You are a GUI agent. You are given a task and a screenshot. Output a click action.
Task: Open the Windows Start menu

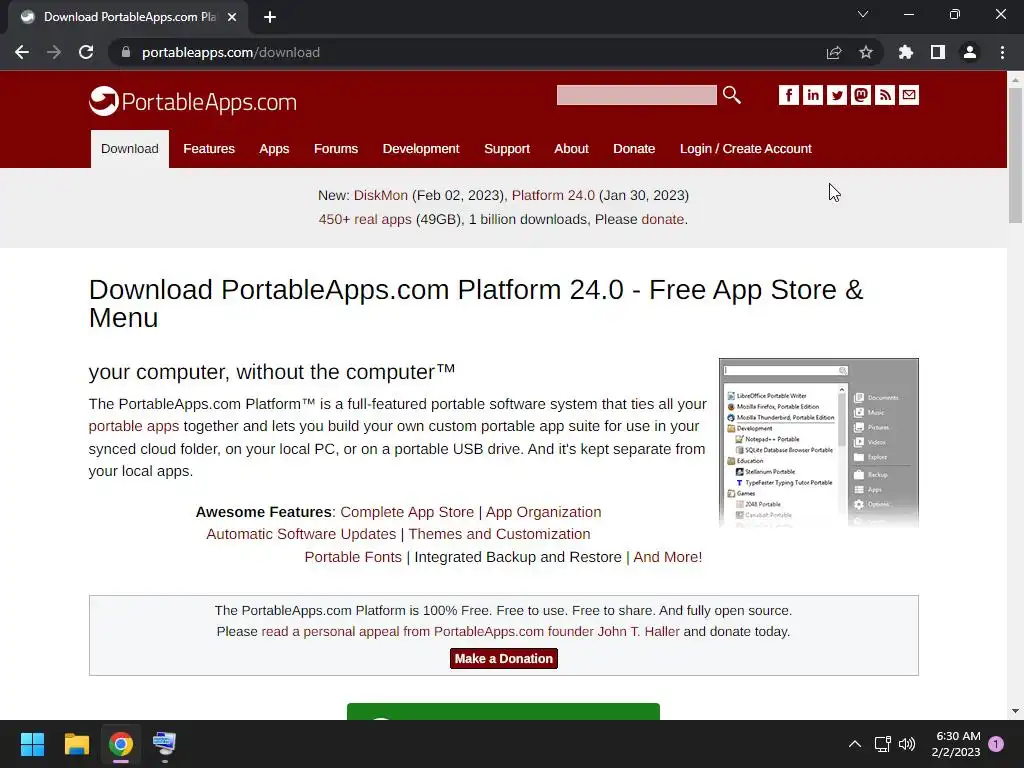[32, 744]
